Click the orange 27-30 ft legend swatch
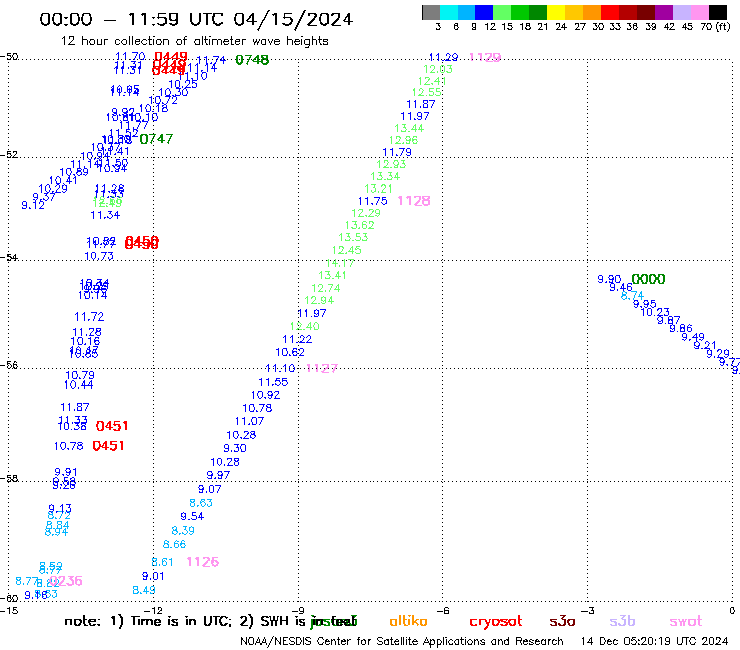The height and width of the screenshot is (650, 740). (592, 12)
